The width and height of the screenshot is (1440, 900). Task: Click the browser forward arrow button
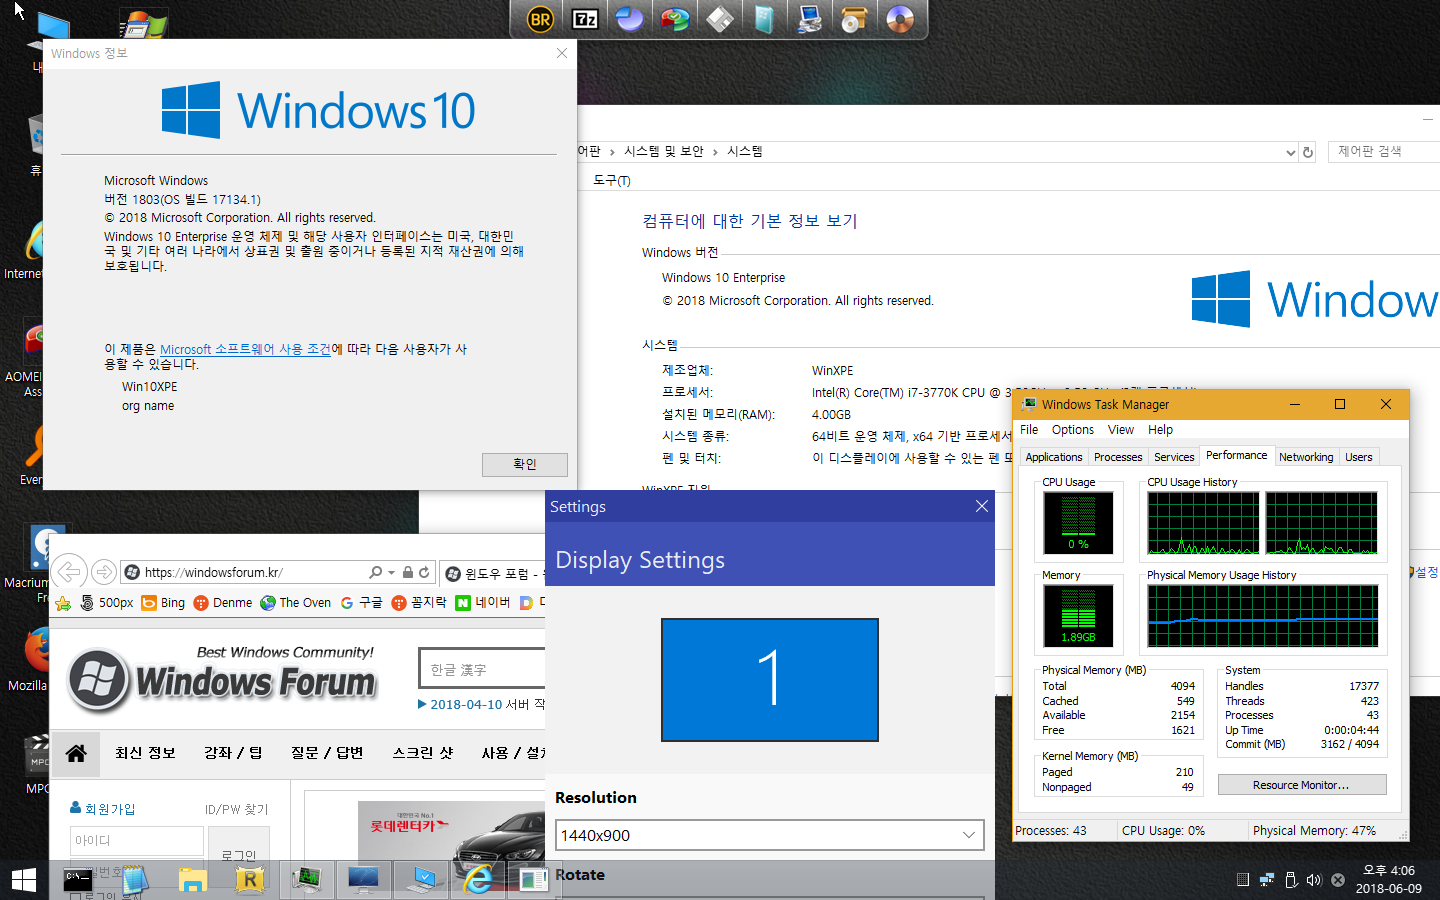103,572
